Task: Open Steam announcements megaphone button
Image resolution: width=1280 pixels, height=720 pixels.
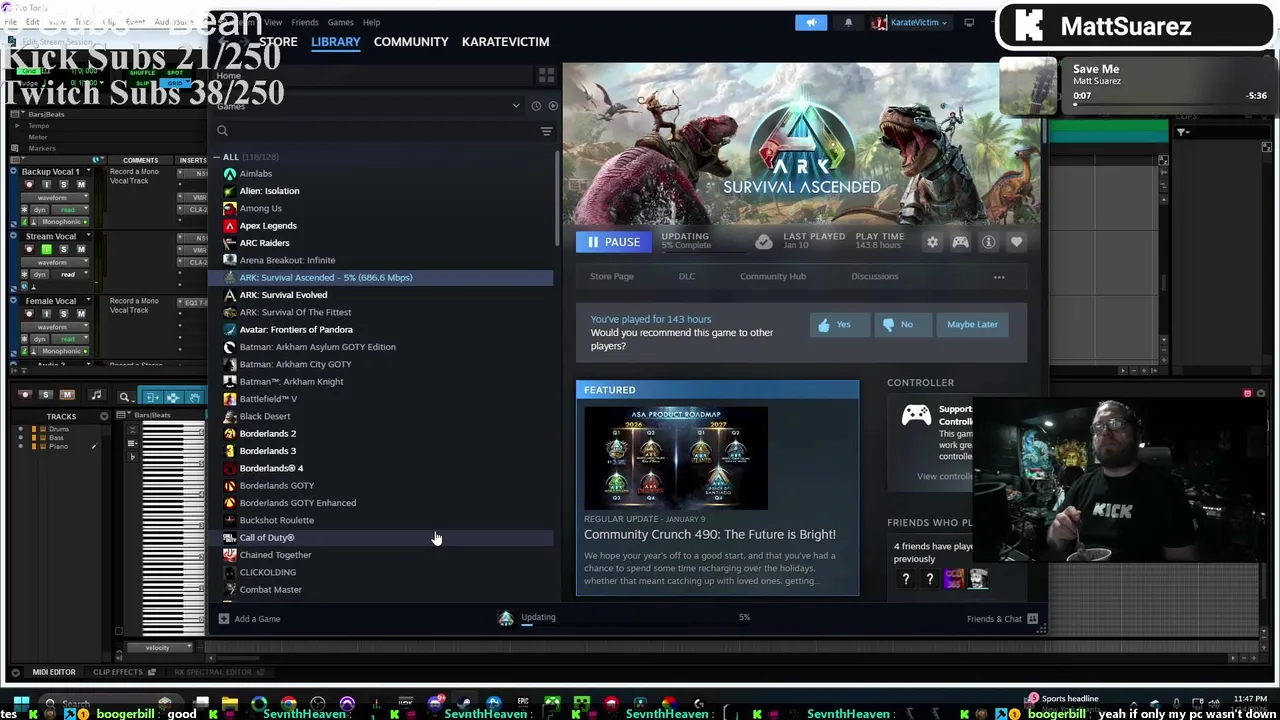Action: coord(811,22)
